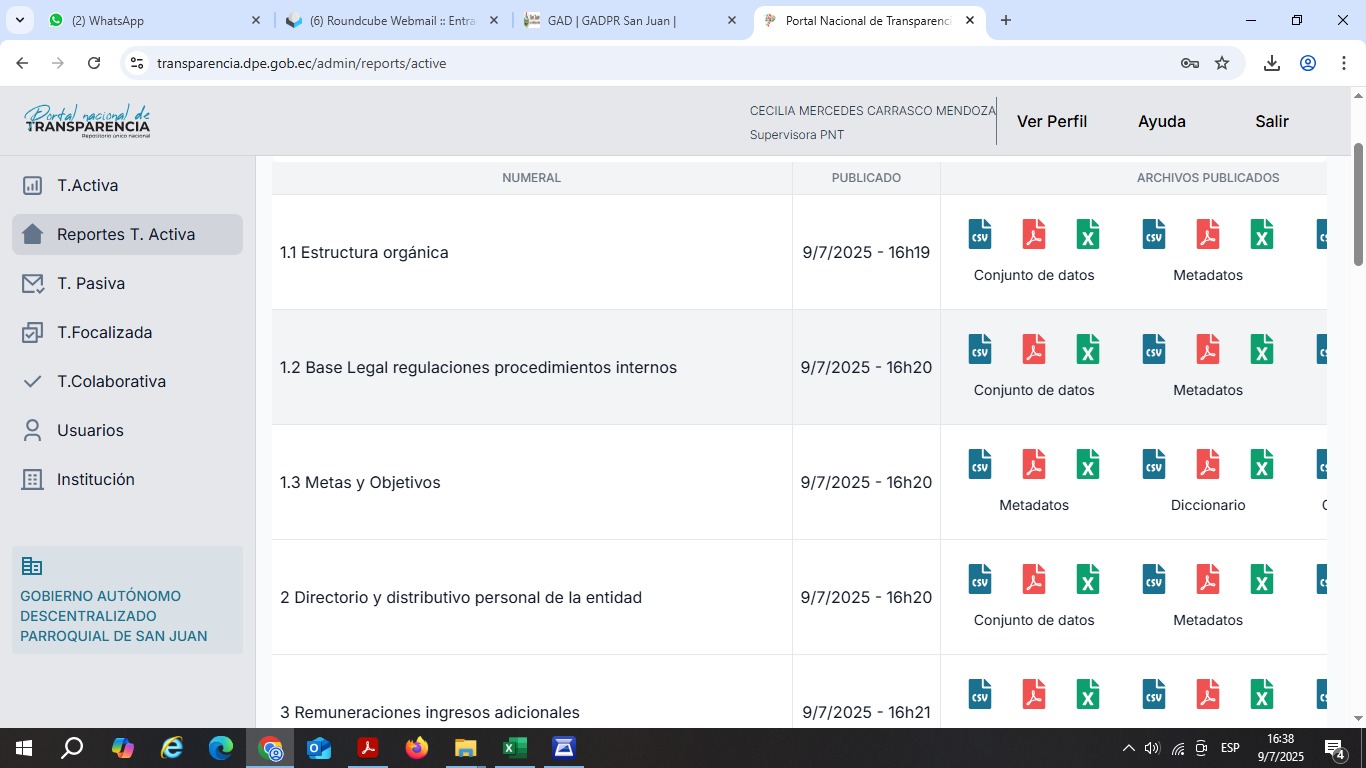Image resolution: width=1366 pixels, height=768 pixels.
Task: Open the Ayuda help link
Action: [1161, 121]
